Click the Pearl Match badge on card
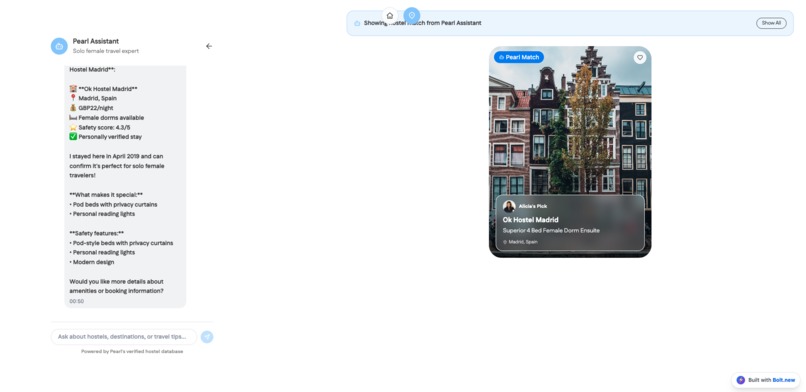Image resolution: width=806 pixels, height=392 pixels. 519,57
